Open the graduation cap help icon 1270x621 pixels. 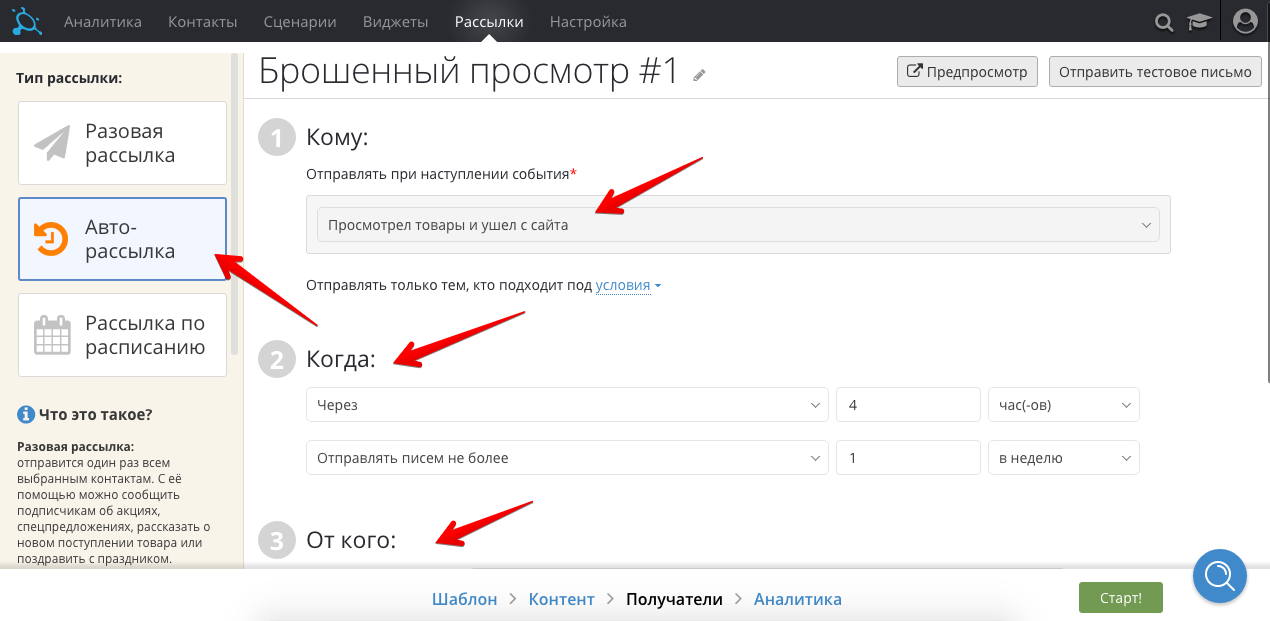click(x=1197, y=22)
